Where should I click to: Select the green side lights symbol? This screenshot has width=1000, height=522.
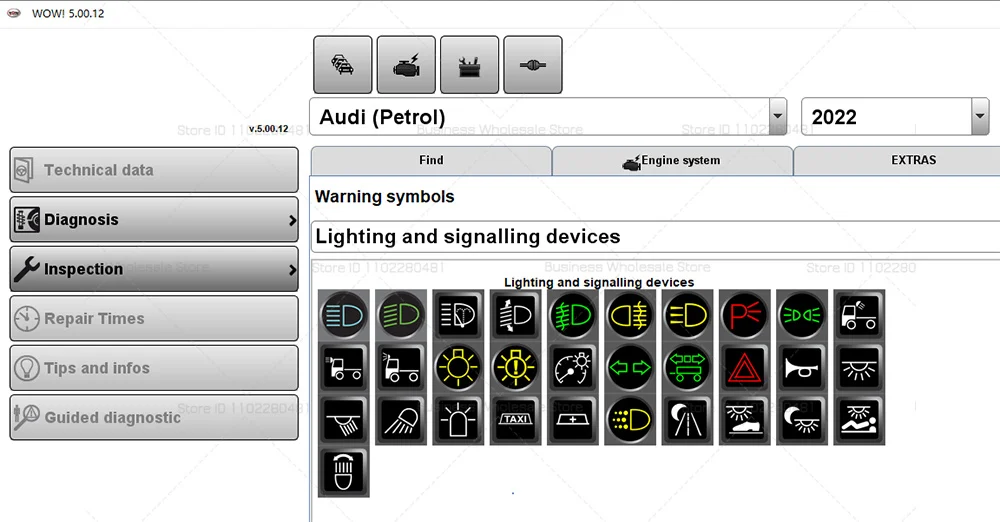[x=802, y=315]
